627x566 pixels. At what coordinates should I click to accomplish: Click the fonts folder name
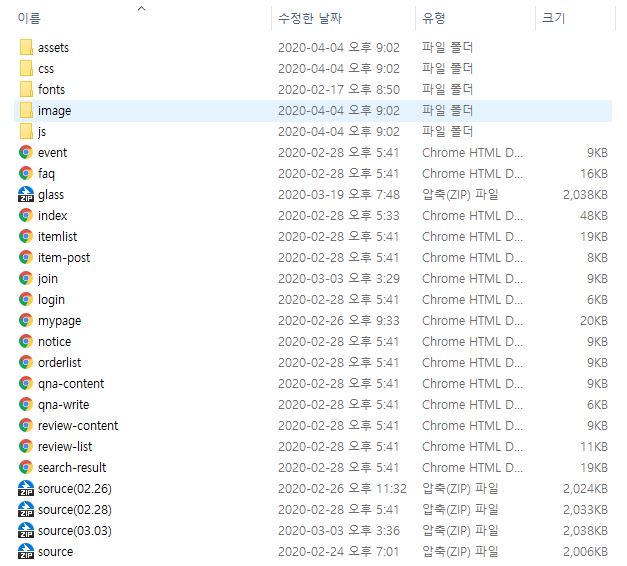51,89
